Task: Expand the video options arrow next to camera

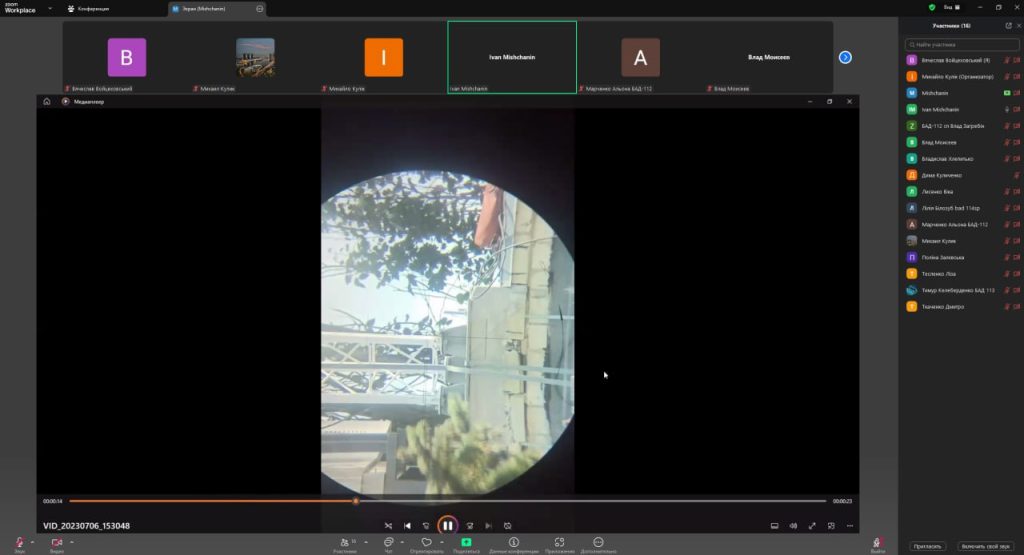Action: pyautogui.click(x=71, y=541)
